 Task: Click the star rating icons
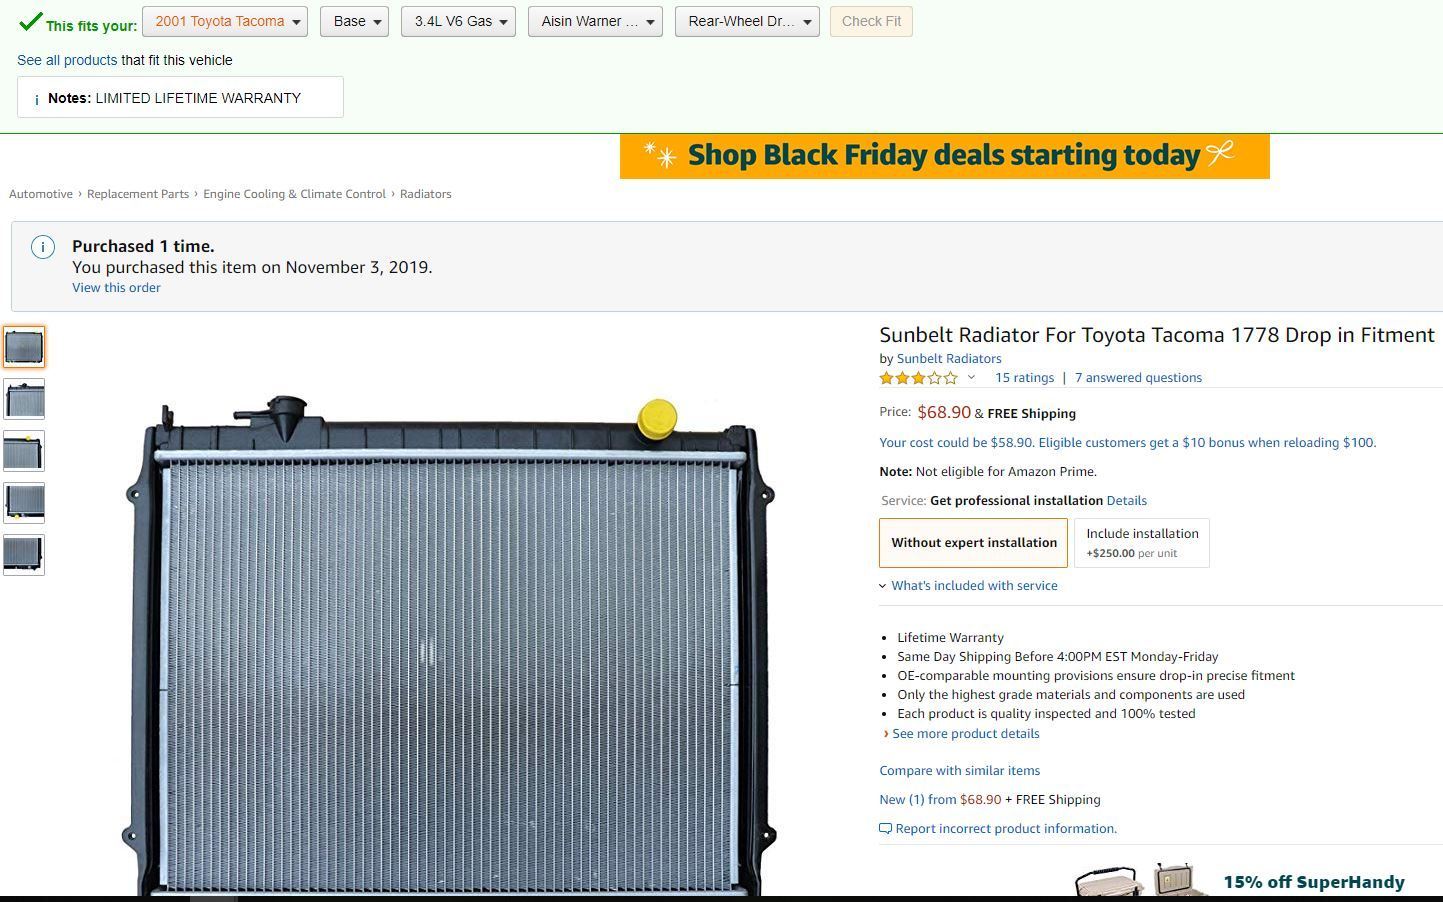click(918, 378)
